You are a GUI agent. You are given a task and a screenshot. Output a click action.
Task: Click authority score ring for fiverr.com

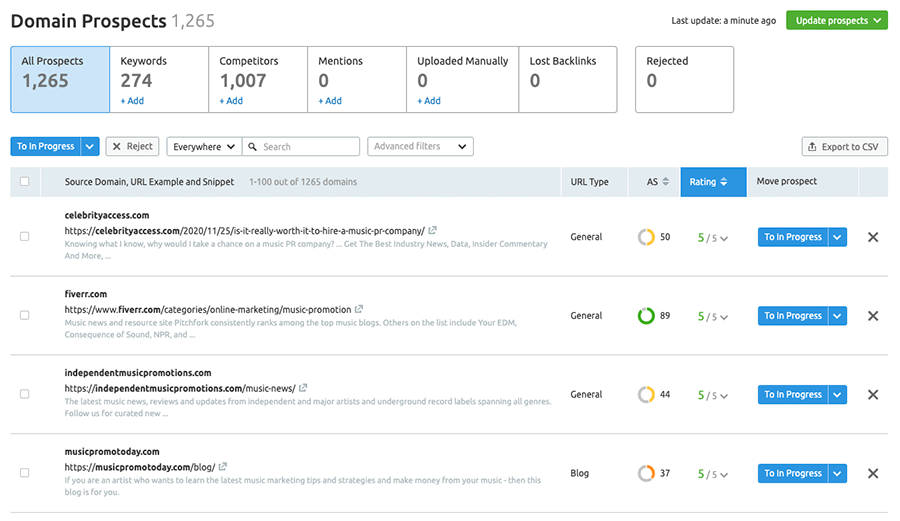click(x=646, y=316)
